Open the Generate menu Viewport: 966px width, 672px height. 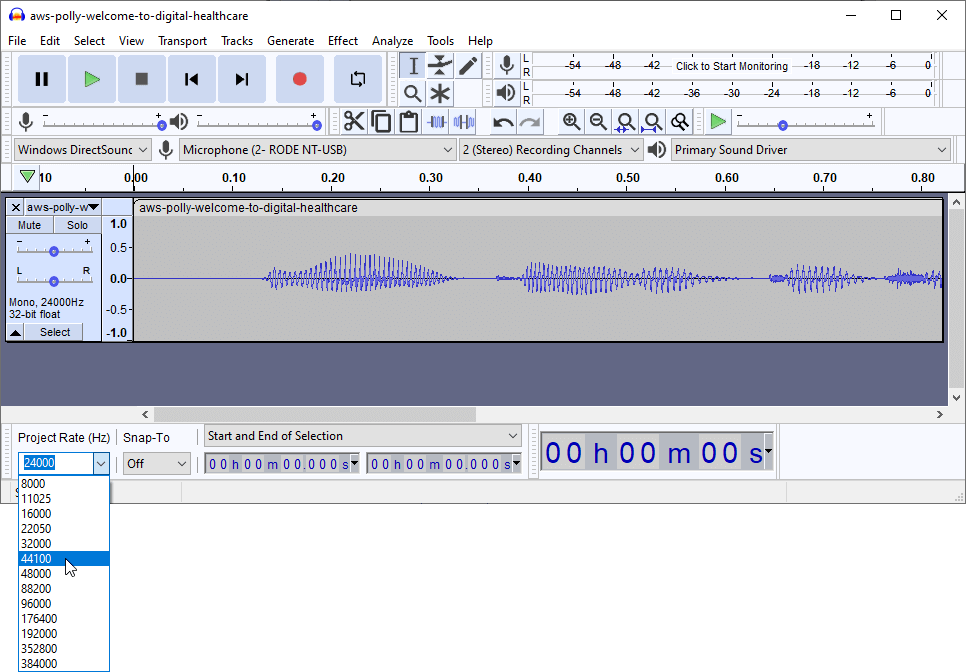[x=291, y=41]
